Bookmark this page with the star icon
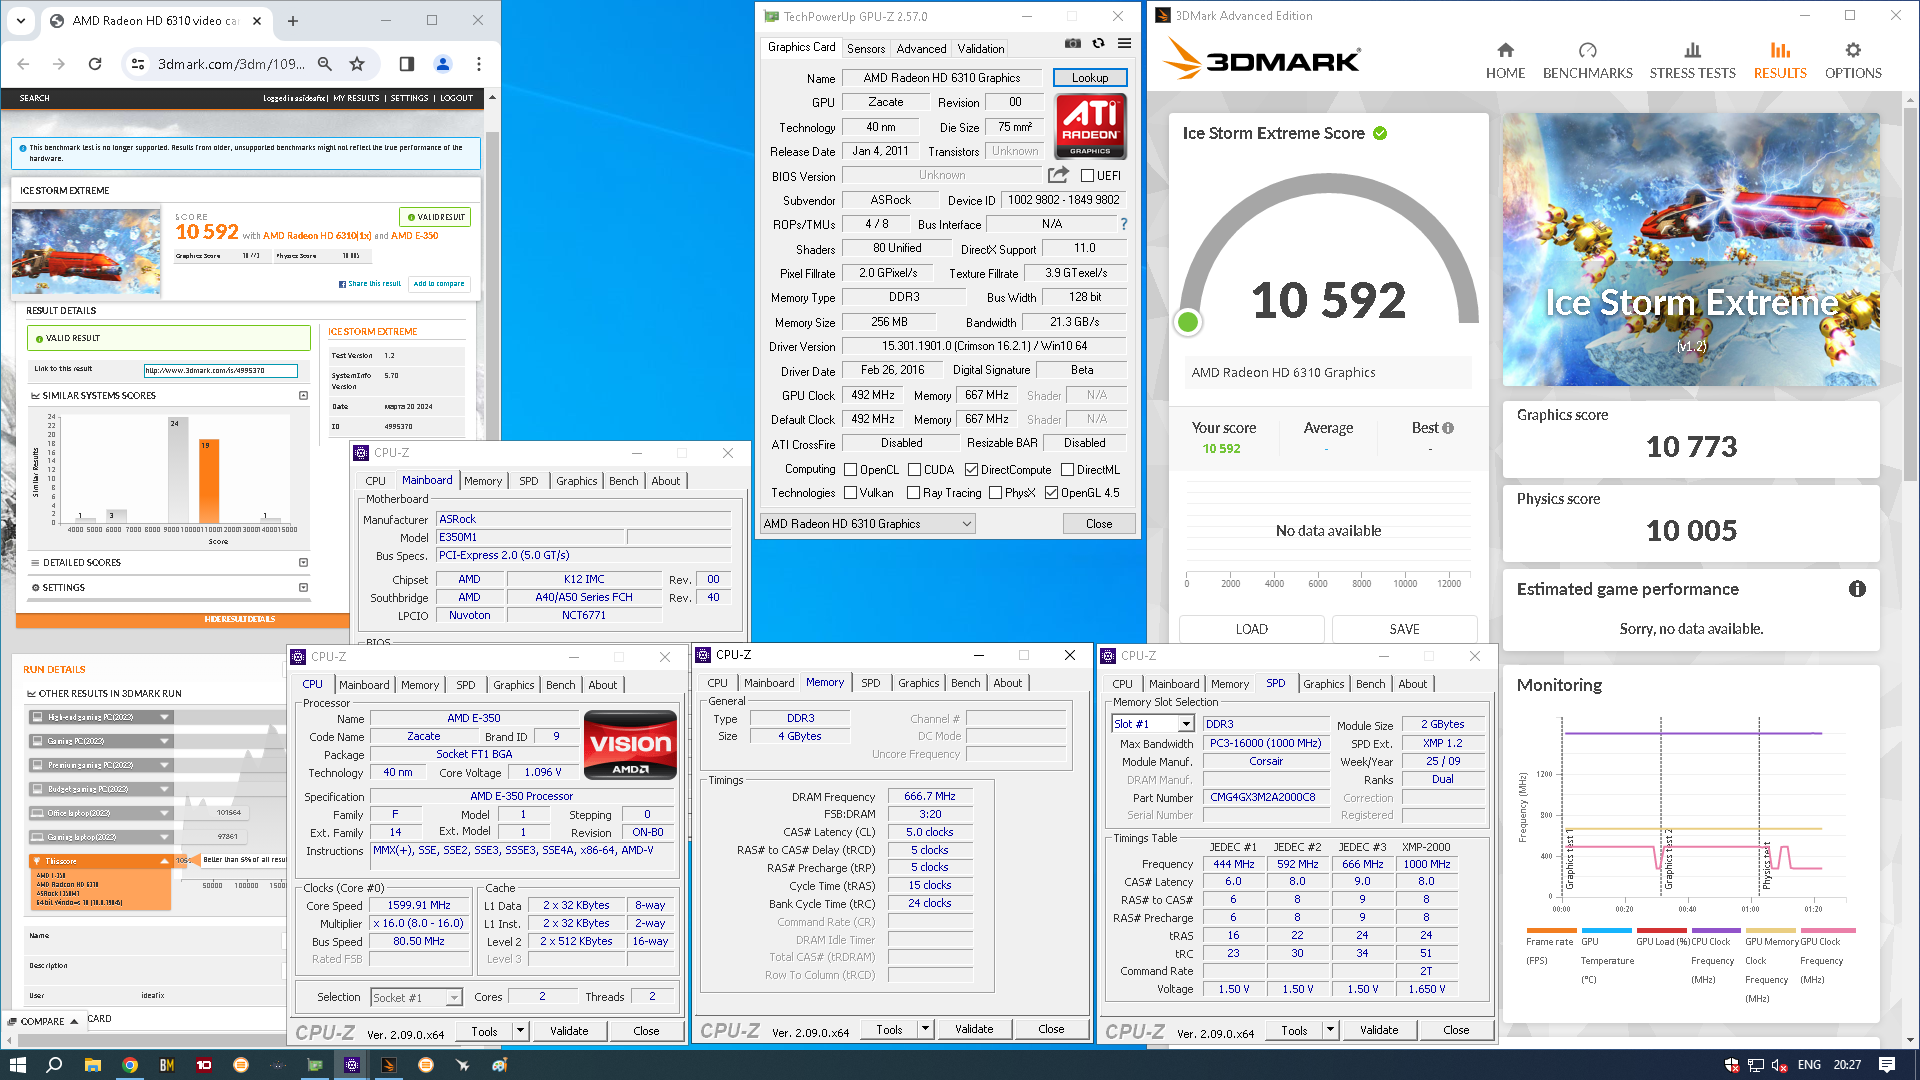The image size is (1920, 1080). pyautogui.click(x=357, y=64)
